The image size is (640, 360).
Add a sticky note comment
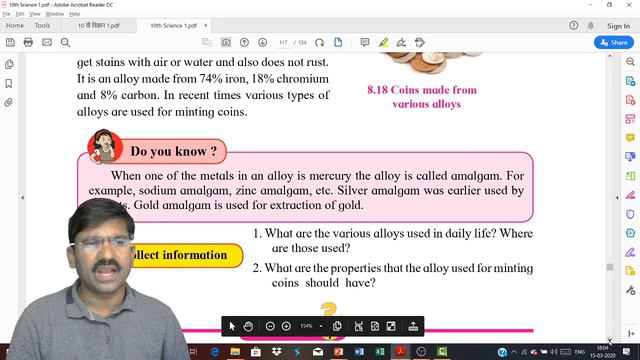coord(365,42)
